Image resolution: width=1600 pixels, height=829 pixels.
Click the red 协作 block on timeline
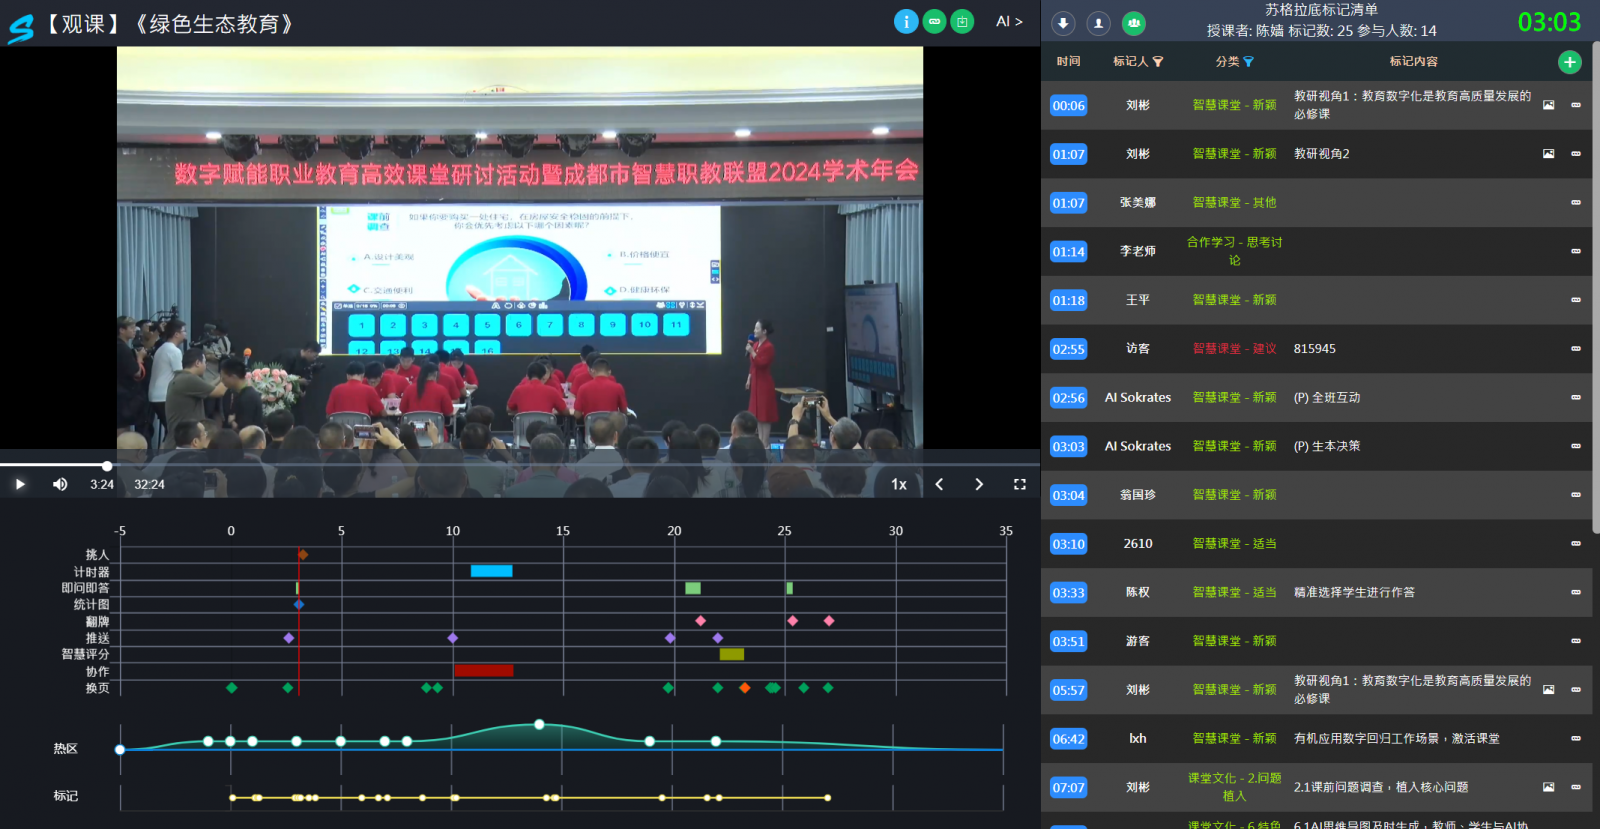pos(484,671)
